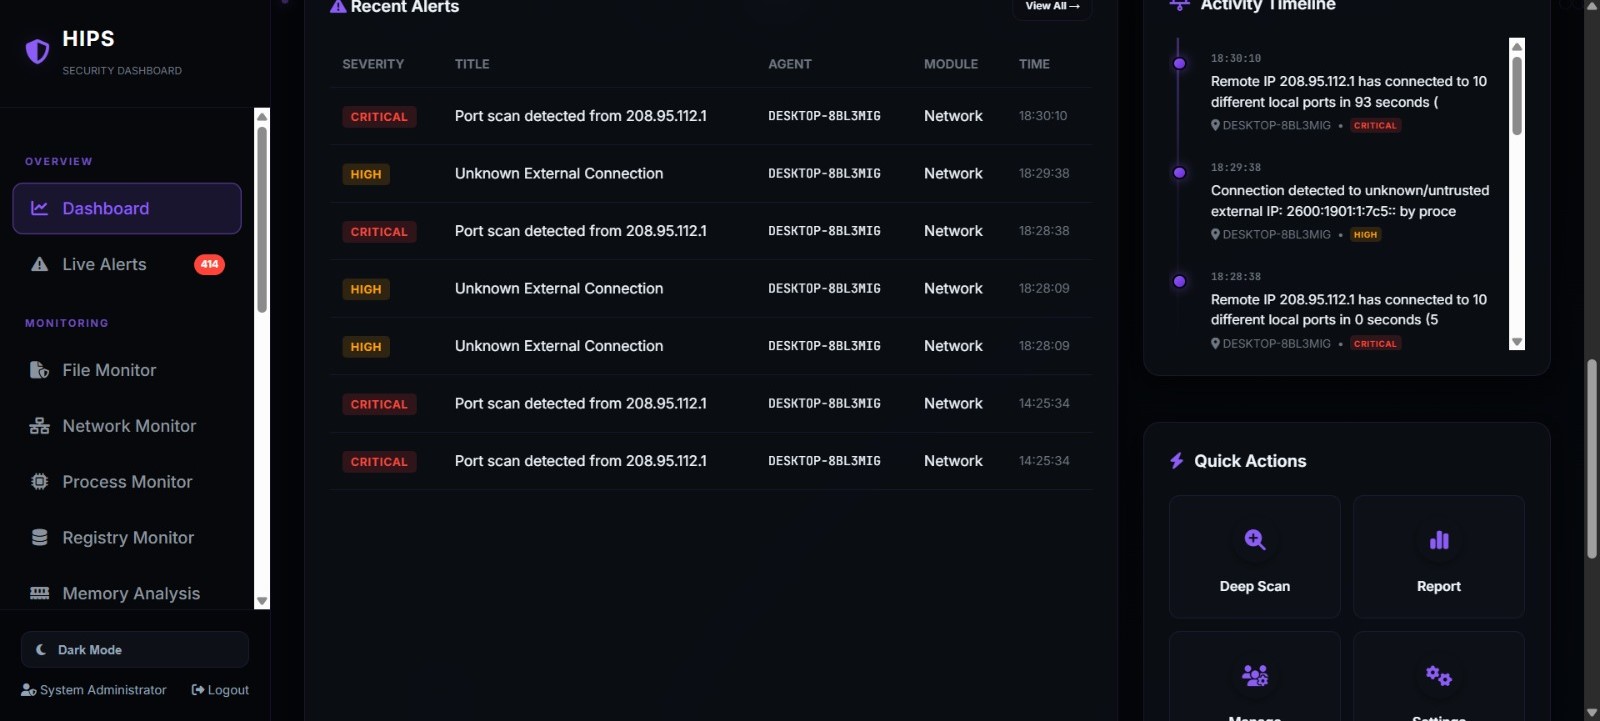Select the 18:30:10 timeline marker dot
The width and height of the screenshot is (1600, 721).
click(1179, 63)
